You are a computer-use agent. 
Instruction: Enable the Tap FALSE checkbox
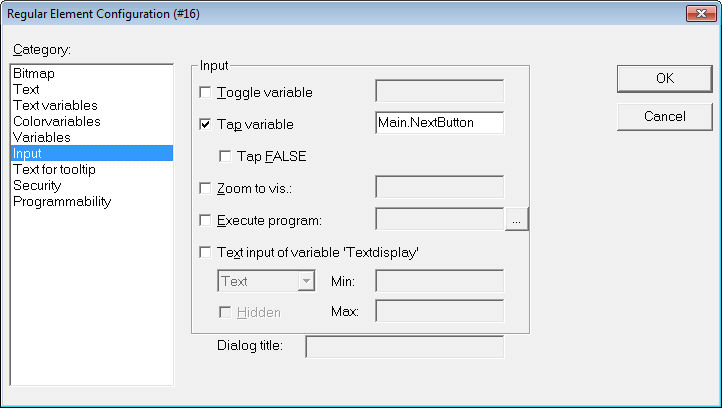[225, 156]
